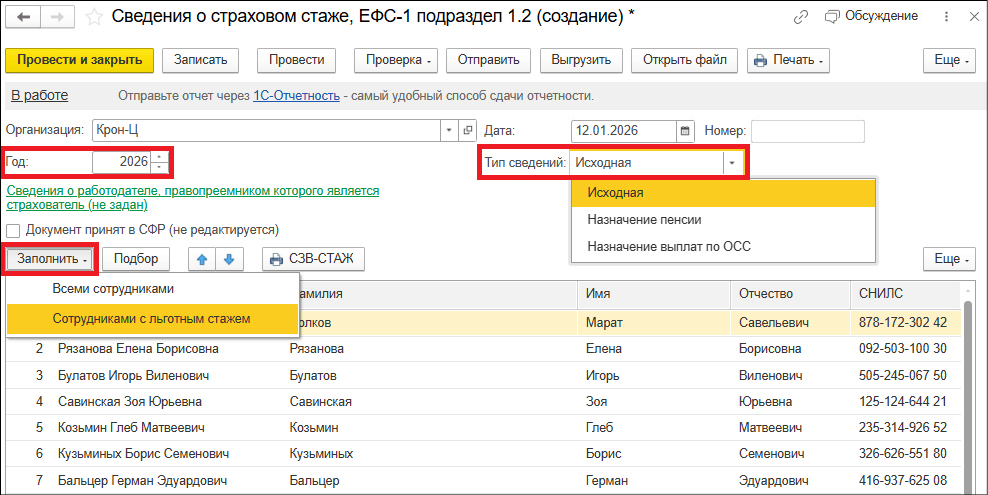Open organization card icon beside Крон-Ц

[467, 131]
